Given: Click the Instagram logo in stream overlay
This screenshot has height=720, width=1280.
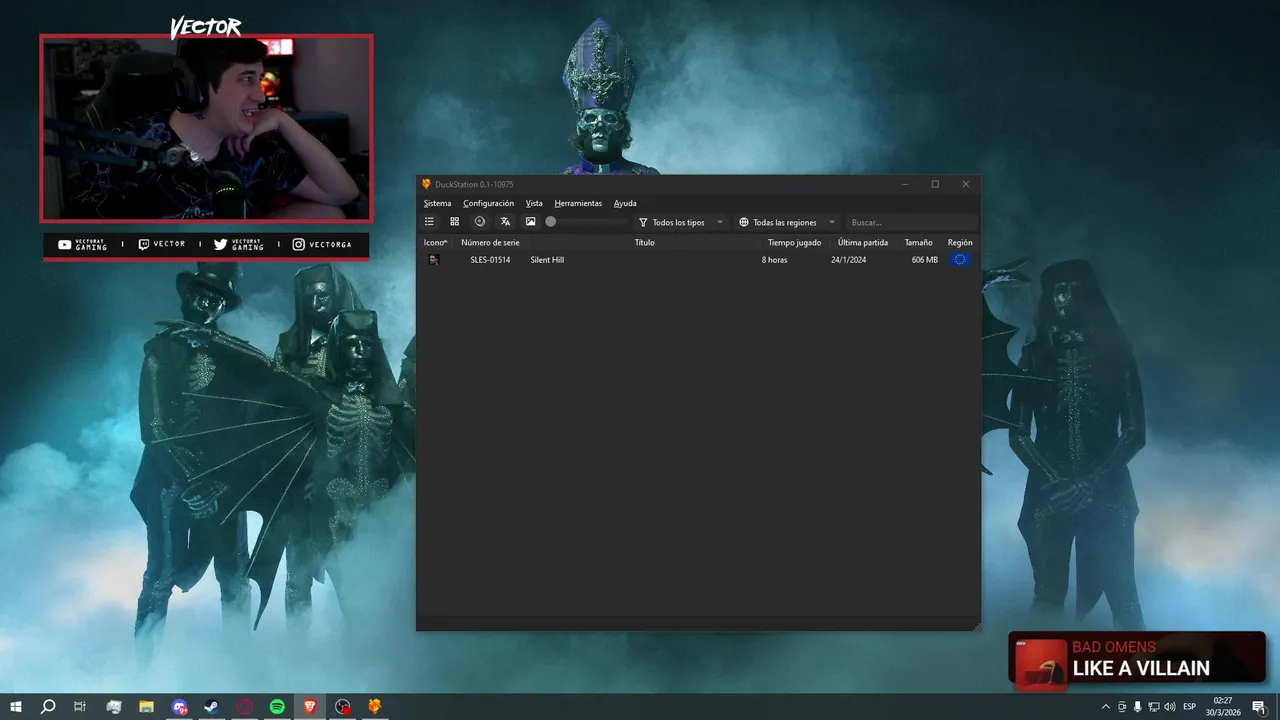Looking at the screenshot, I should click(299, 244).
